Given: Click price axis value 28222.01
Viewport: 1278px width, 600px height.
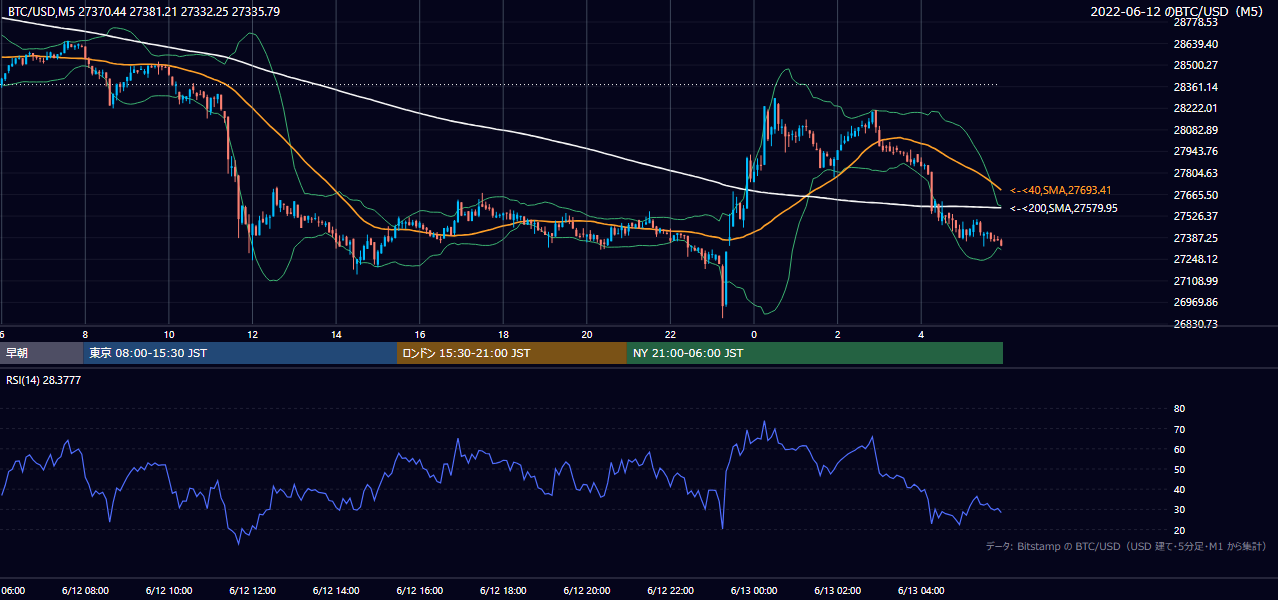Looking at the screenshot, I should pyautogui.click(x=1195, y=108).
